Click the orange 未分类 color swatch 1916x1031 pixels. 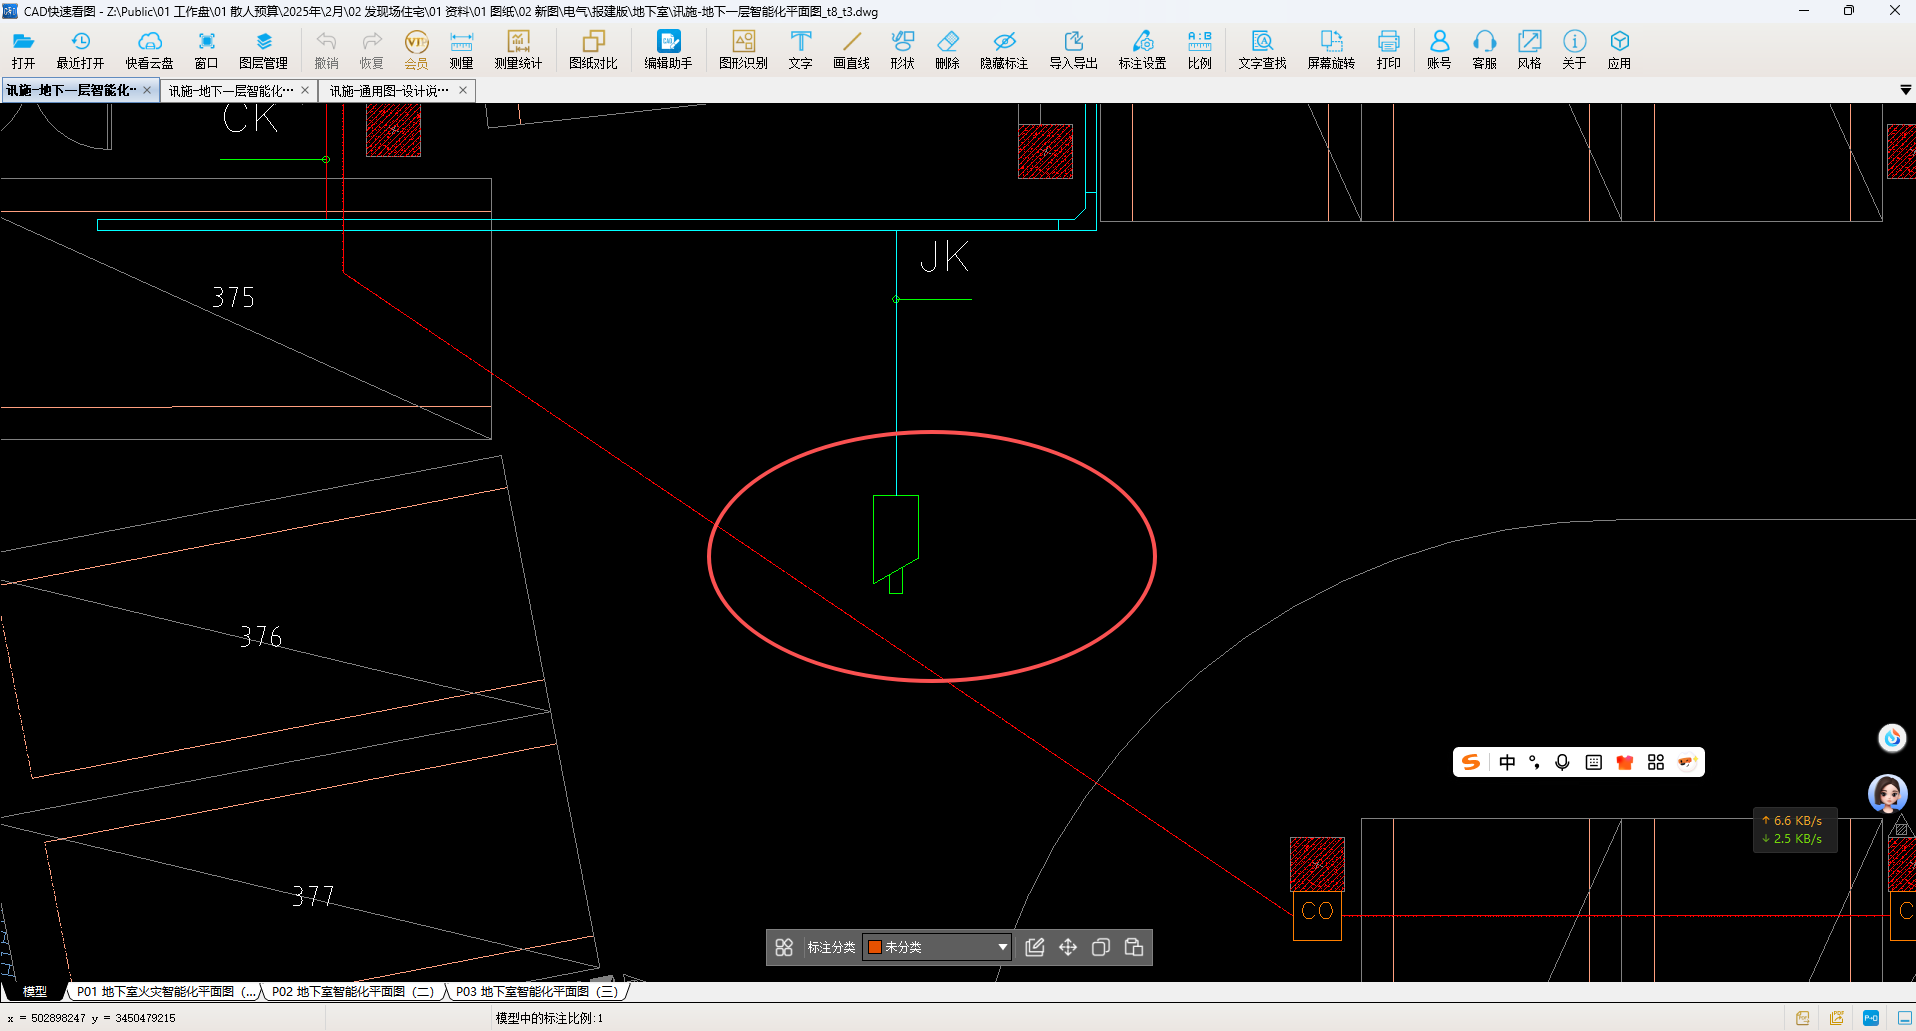(x=875, y=947)
